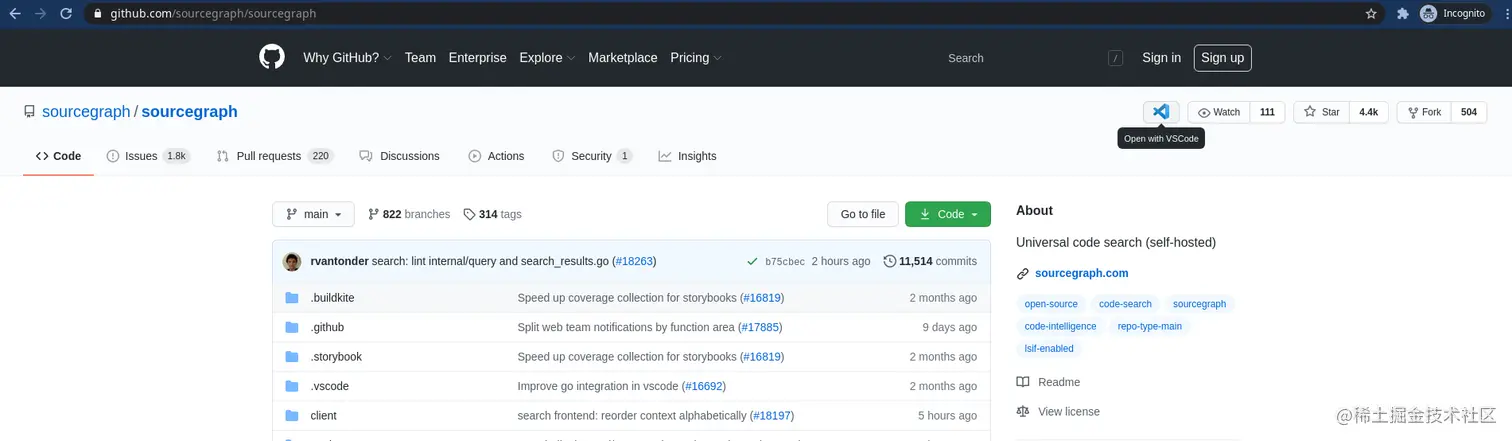This screenshot has height=441, width=1512.
Task: Click rvantonder's avatar in the commit row
Action: 292,261
